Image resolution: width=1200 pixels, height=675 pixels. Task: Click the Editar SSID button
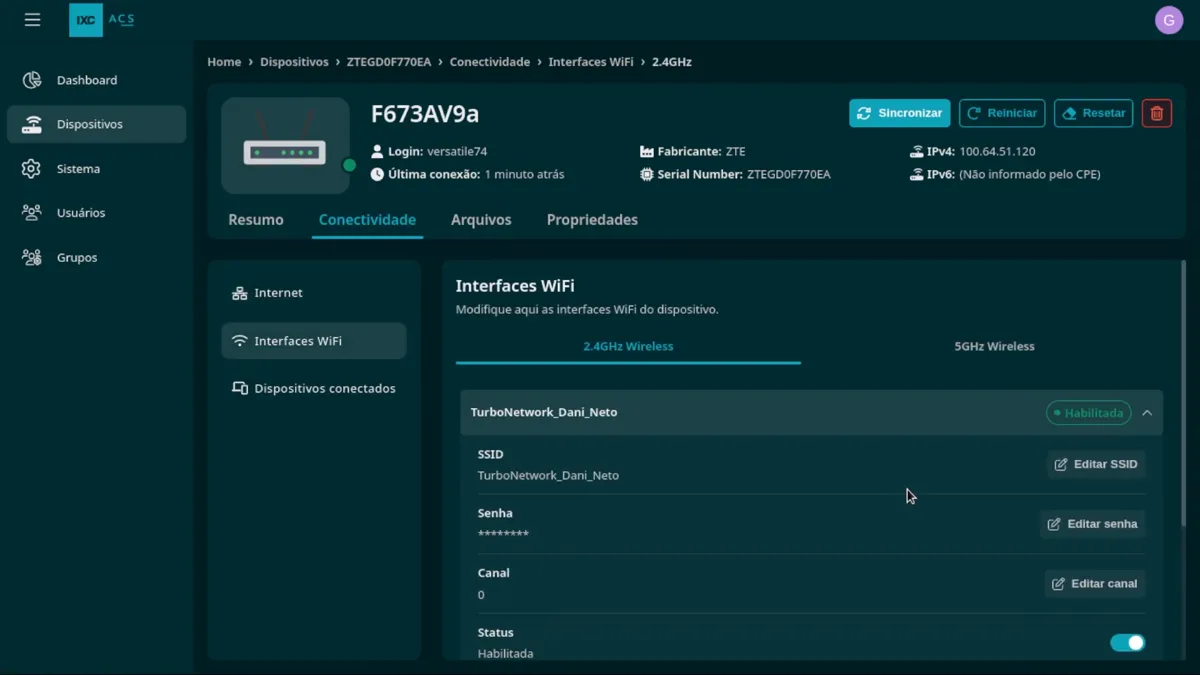pos(1096,464)
